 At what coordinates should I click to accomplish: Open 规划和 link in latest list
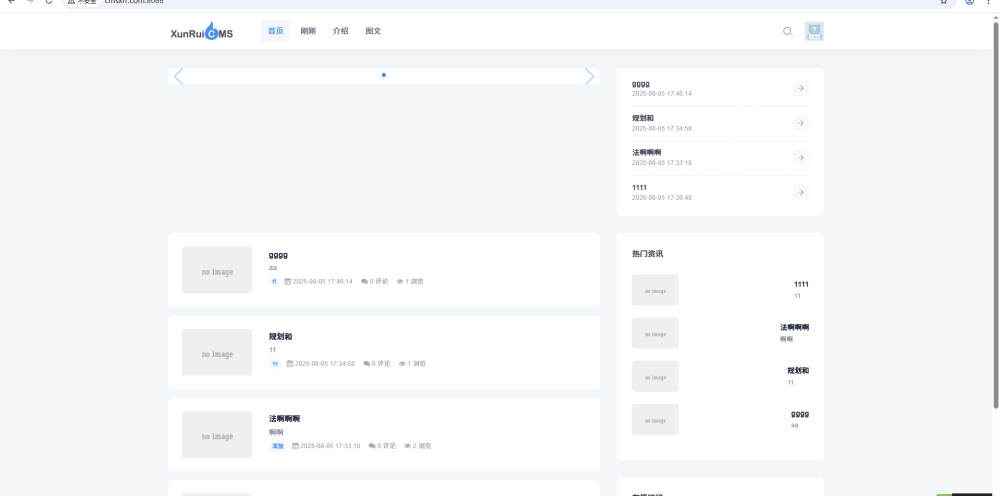click(x=643, y=119)
